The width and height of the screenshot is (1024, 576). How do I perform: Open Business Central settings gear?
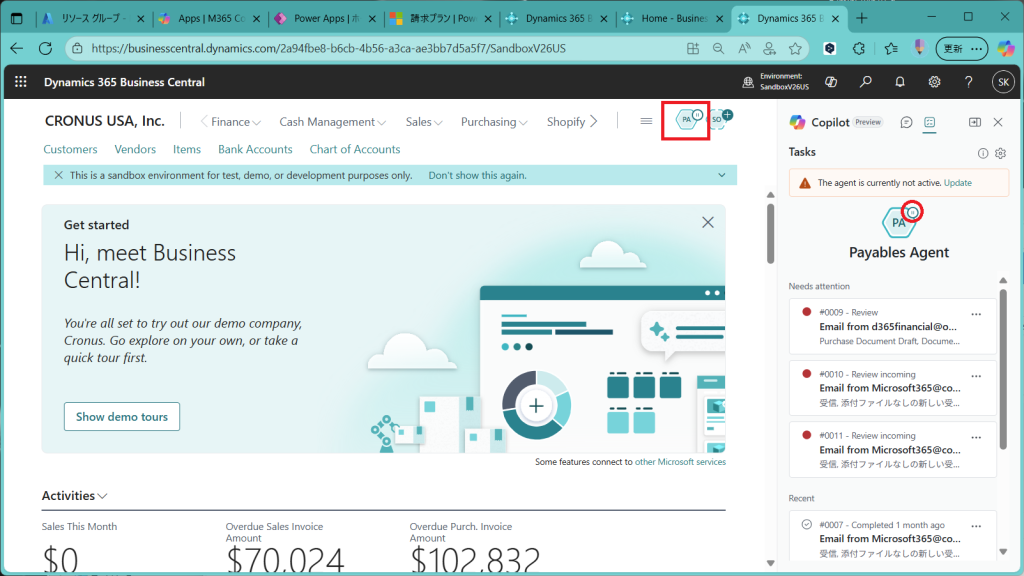coord(934,82)
